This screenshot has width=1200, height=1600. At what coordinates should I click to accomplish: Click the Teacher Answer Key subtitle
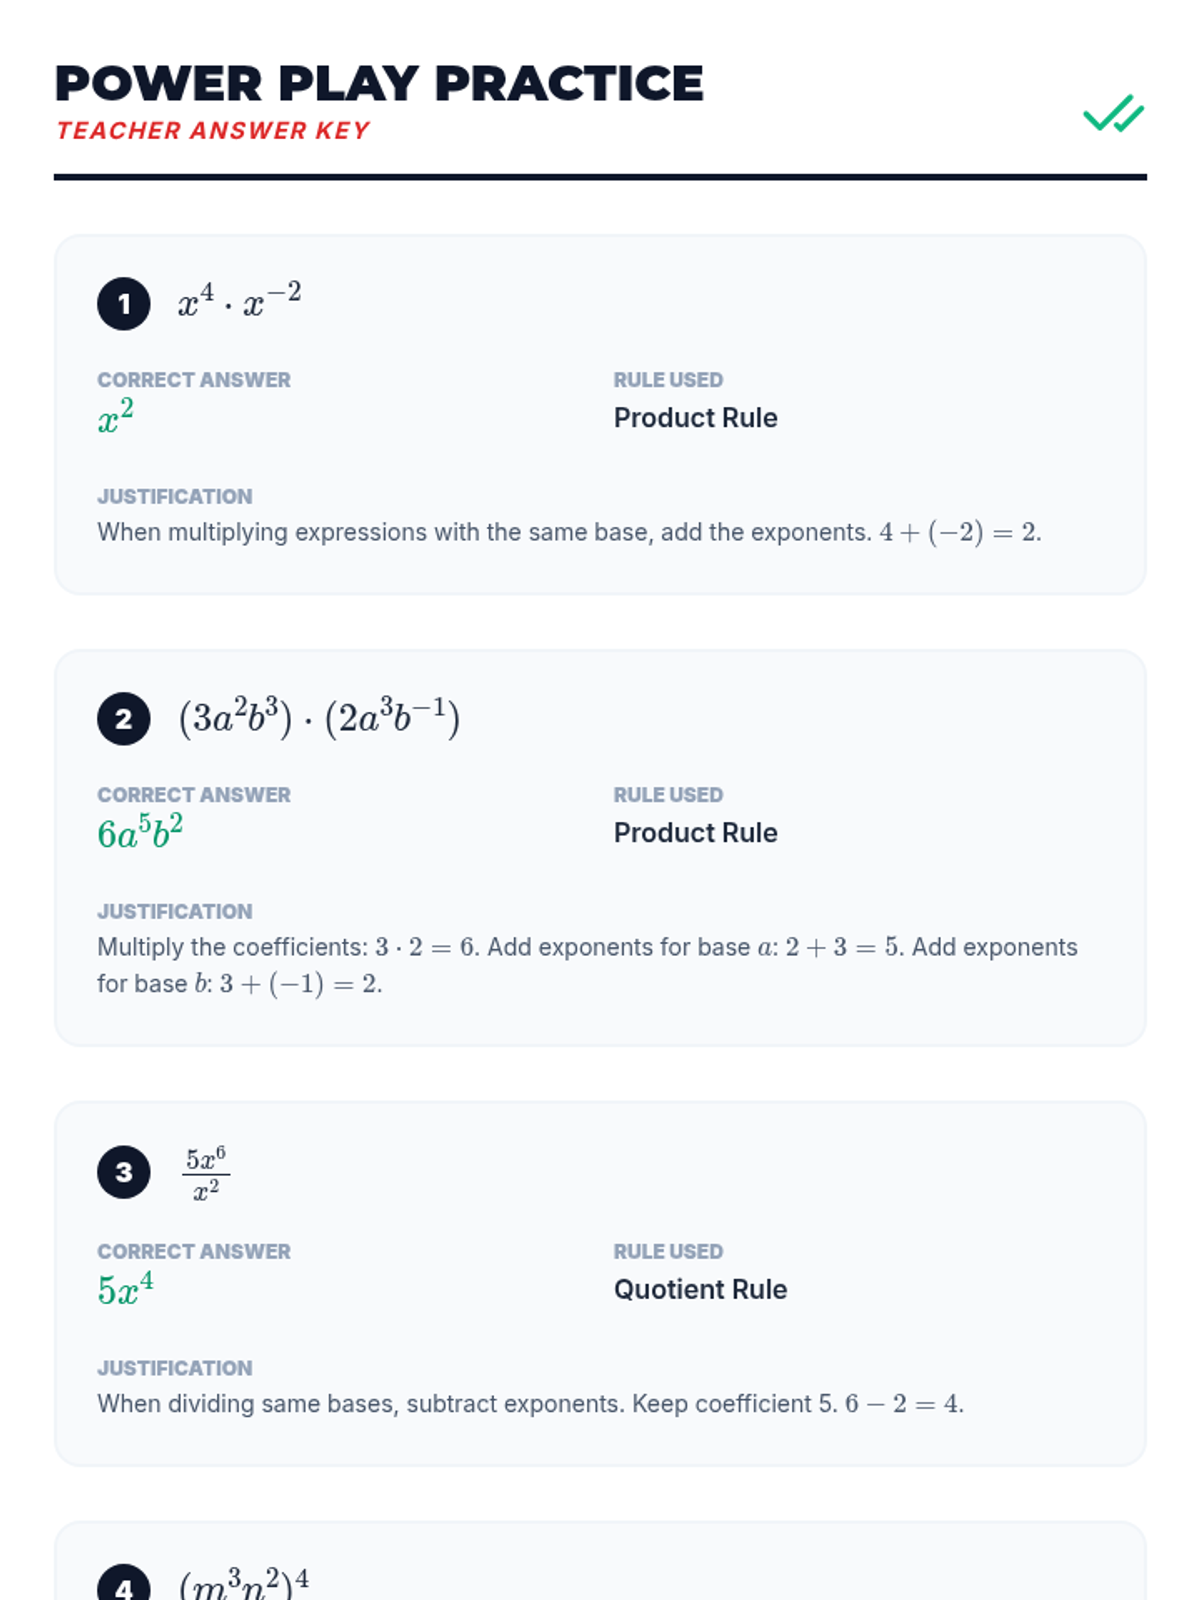tap(213, 131)
